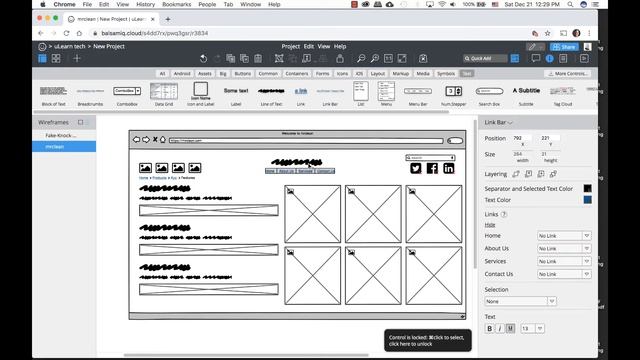Click the Delete clipboard-X toolbar icon
This screenshot has width=640, height=360.
coord(423,58)
